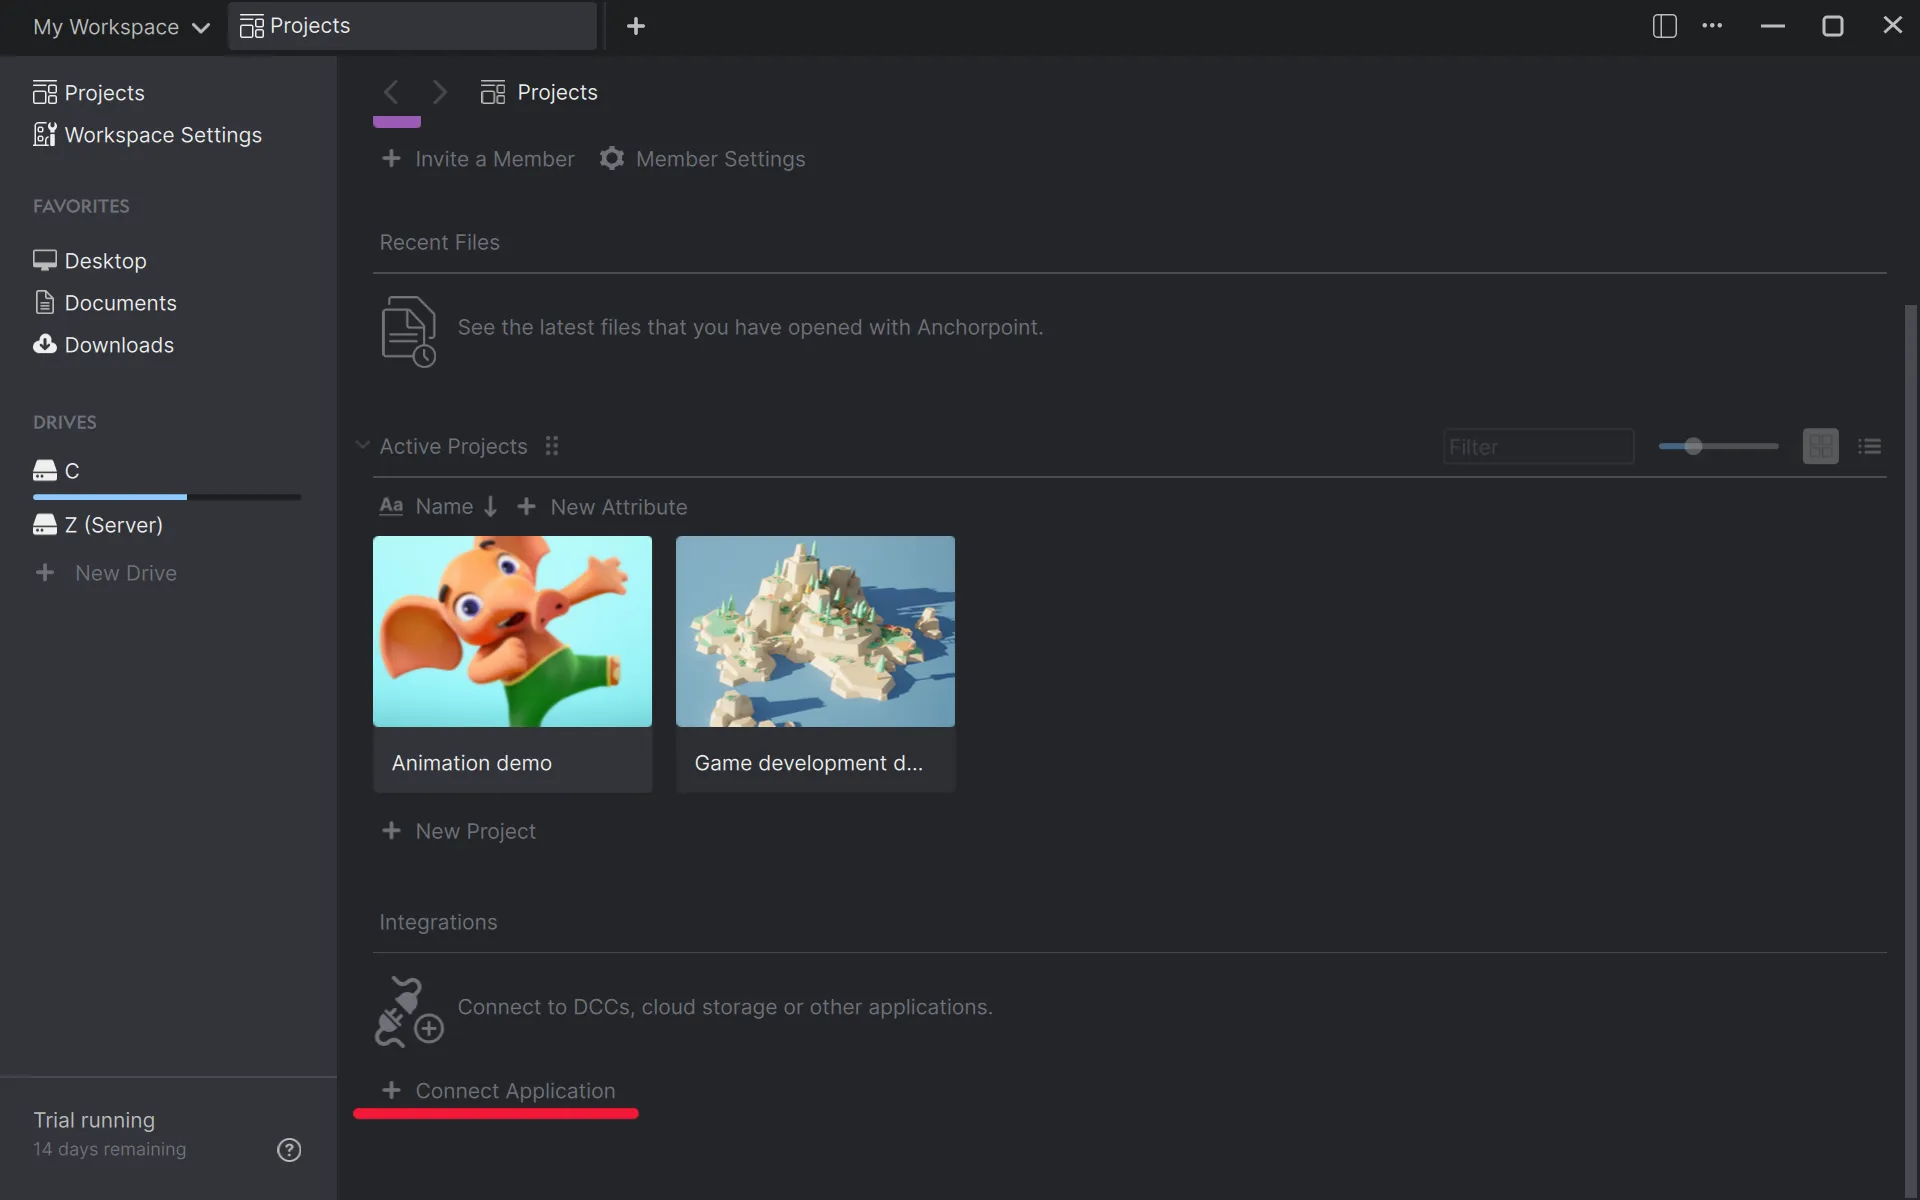Open the three-dots more options menu
Viewport: 1920px width, 1200px height.
pyautogui.click(x=1712, y=26)
